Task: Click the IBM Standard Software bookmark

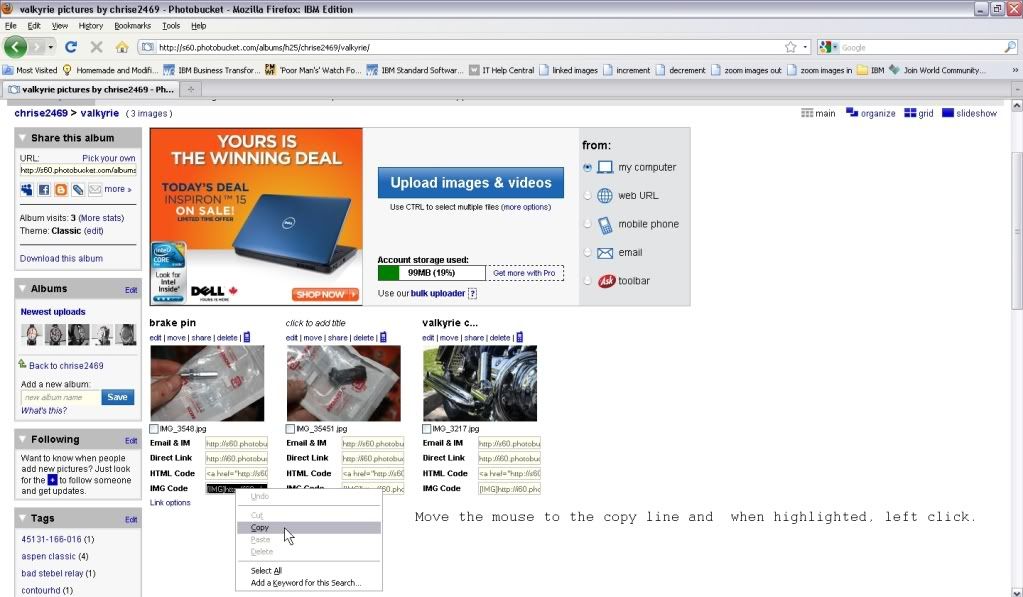Action: tap(415, 70)
